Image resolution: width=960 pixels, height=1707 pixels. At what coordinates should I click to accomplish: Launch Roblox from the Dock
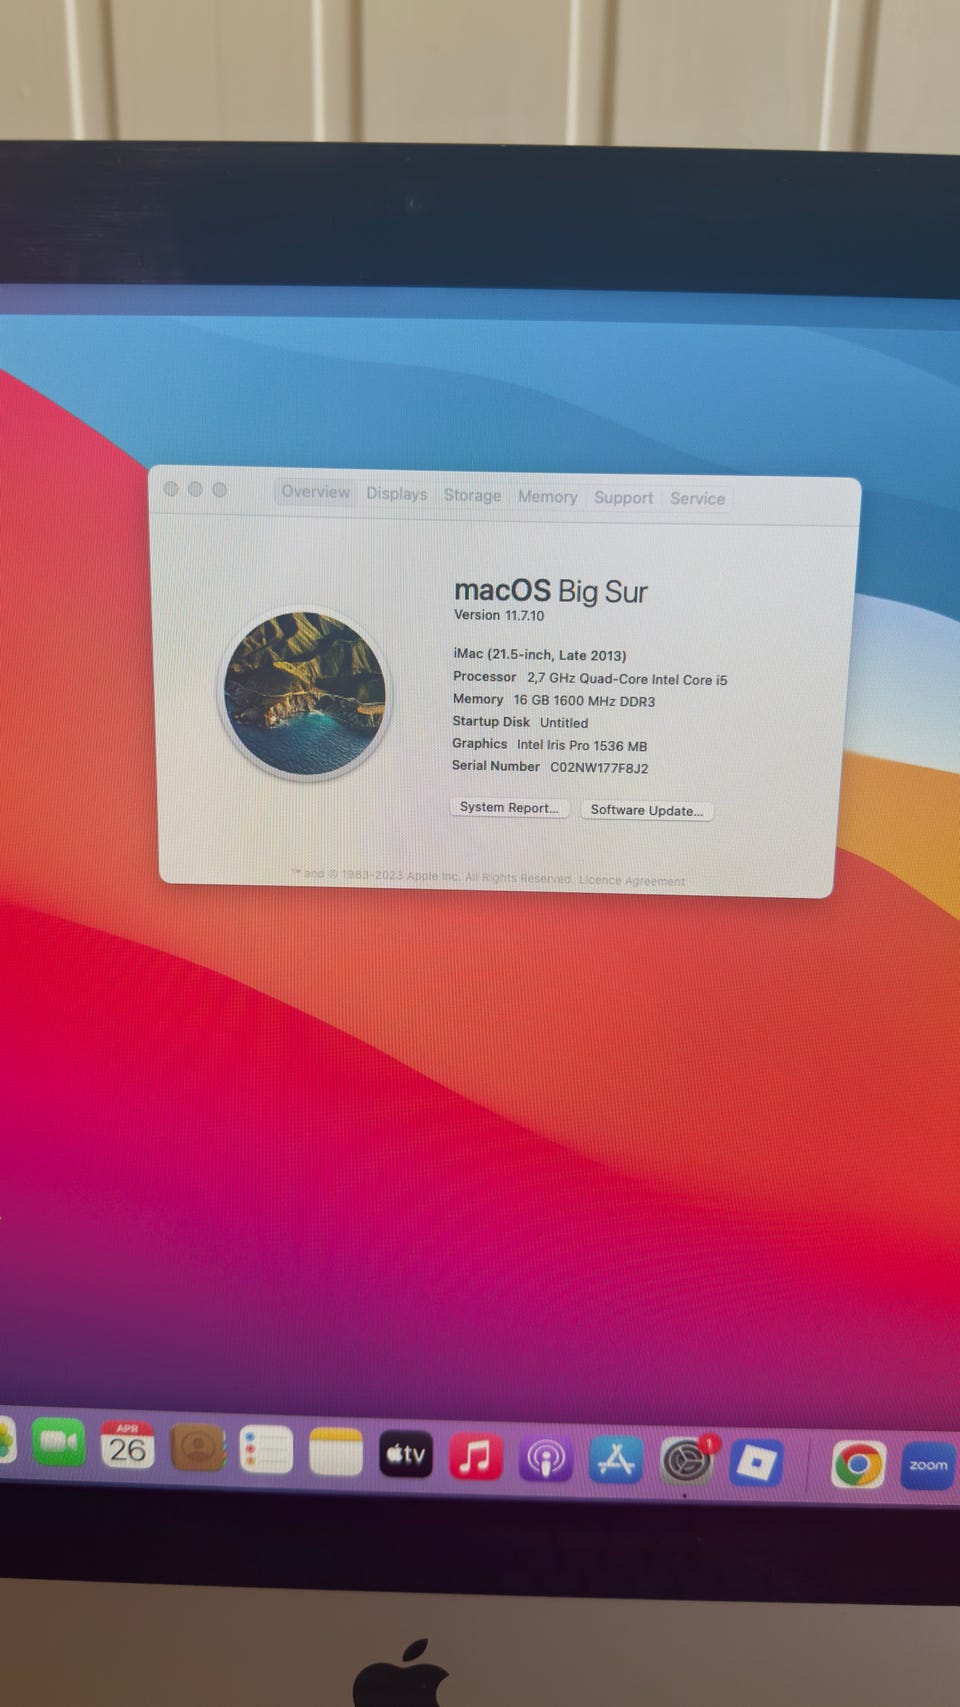[757, 1465]
